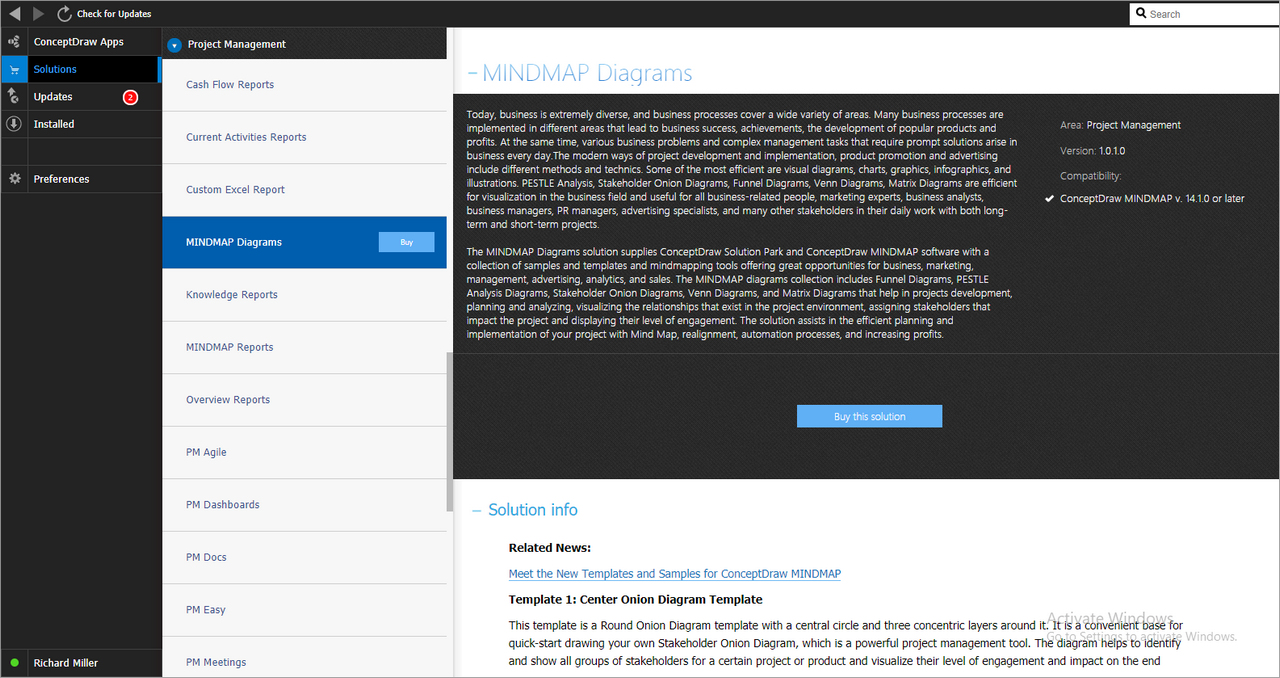Click the compatibility checkmark for ConceptDraw MINDMAP
This screenshot has width=1280, height=678.
1049,198
